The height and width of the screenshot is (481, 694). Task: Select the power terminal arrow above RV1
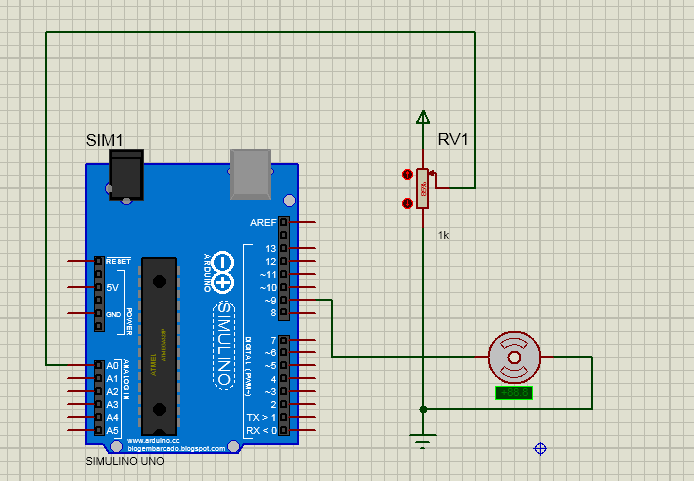[x=423, y=117]
